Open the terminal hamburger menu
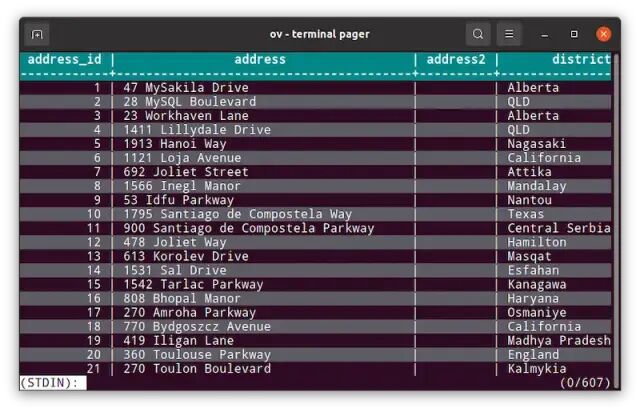 509,34
